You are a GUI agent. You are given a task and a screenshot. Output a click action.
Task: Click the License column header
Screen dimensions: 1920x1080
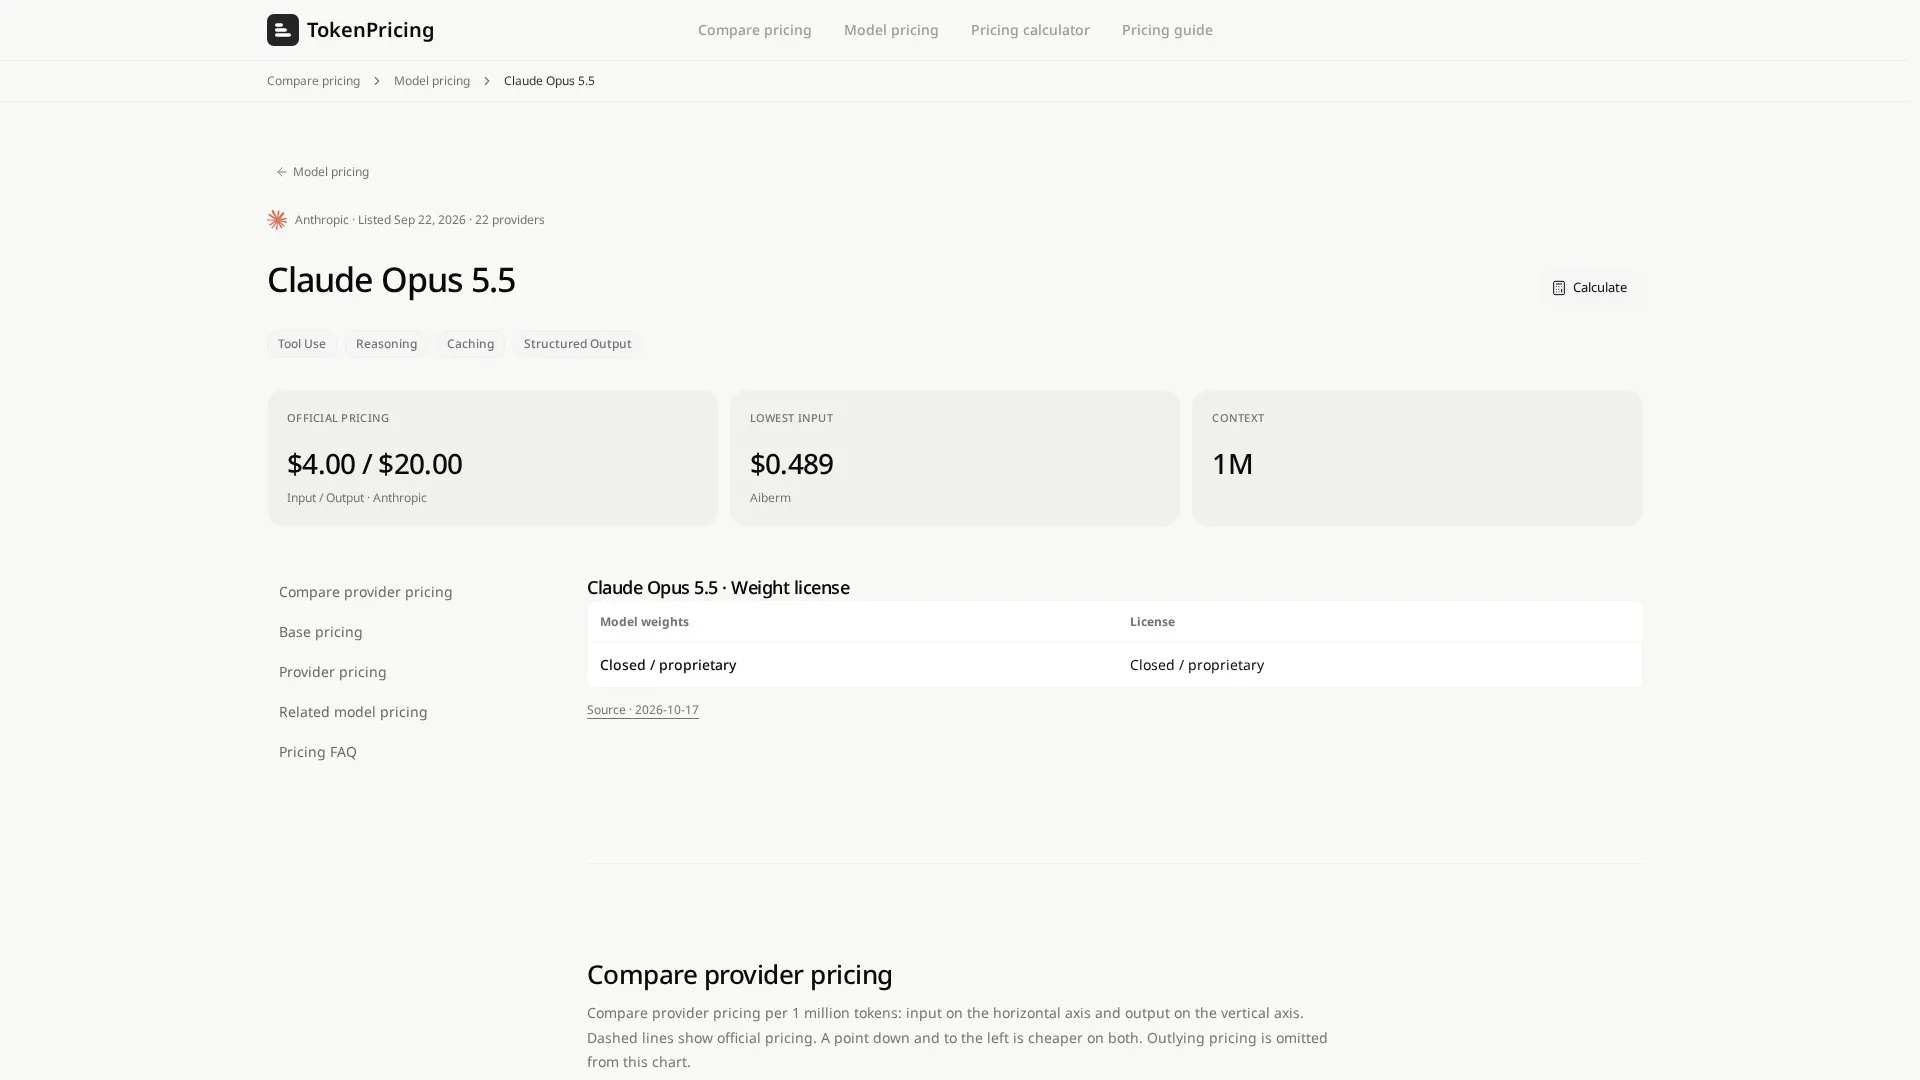[x=1152, y=622]
